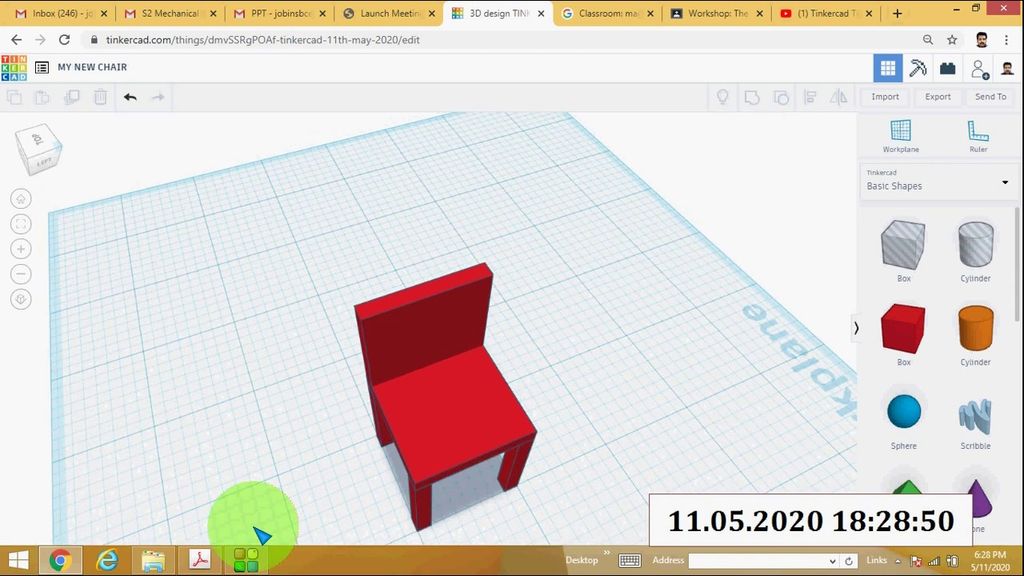Open the user profile avatar in Tinkercad
This screenshot has width=1024, height=576.
1007,68
